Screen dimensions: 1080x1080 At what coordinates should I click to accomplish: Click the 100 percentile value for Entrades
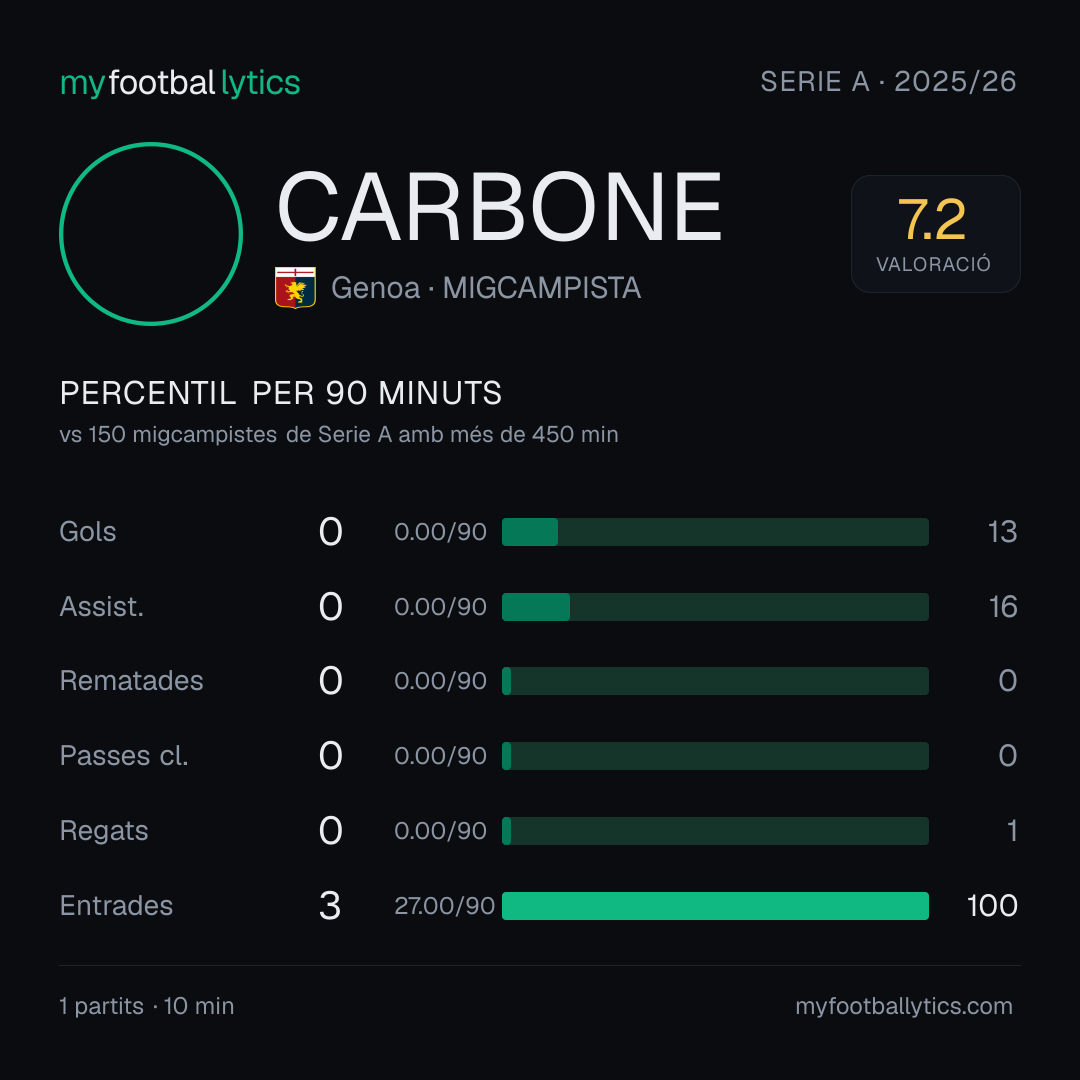coord(992,906)
